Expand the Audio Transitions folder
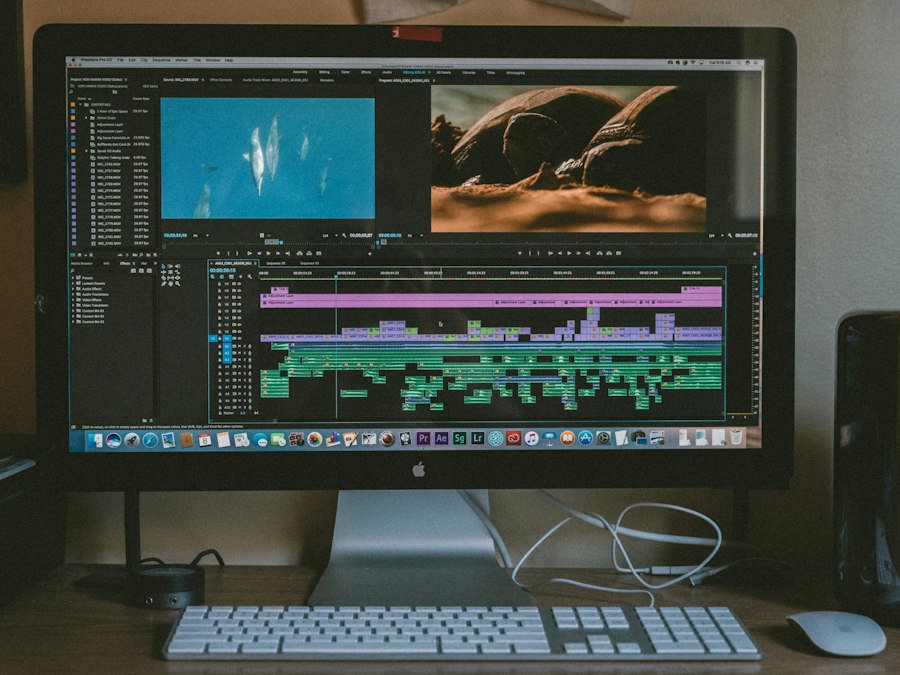 (73, 294)
